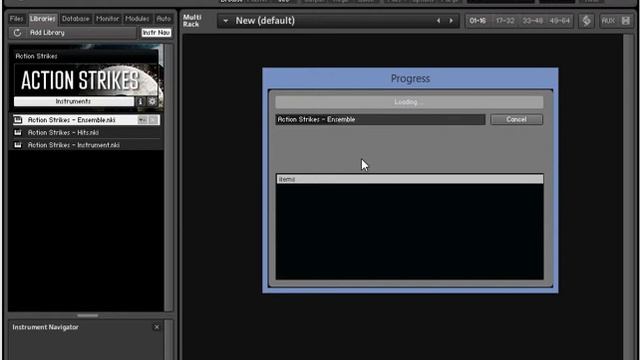640x360 pixels.
Task: Open the Ensemble.nki row dropdown arrow
Action: pos(142,120)
